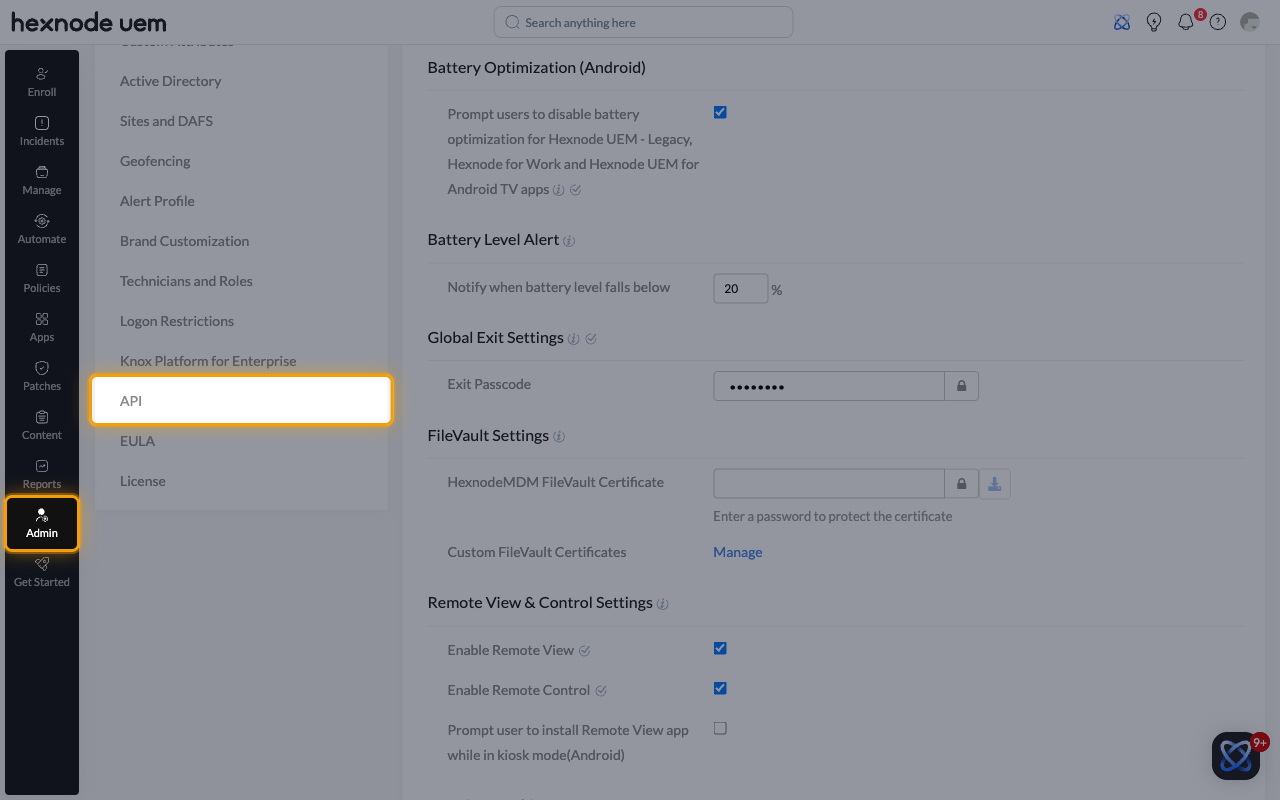Open the Patches section

point(42,375)
